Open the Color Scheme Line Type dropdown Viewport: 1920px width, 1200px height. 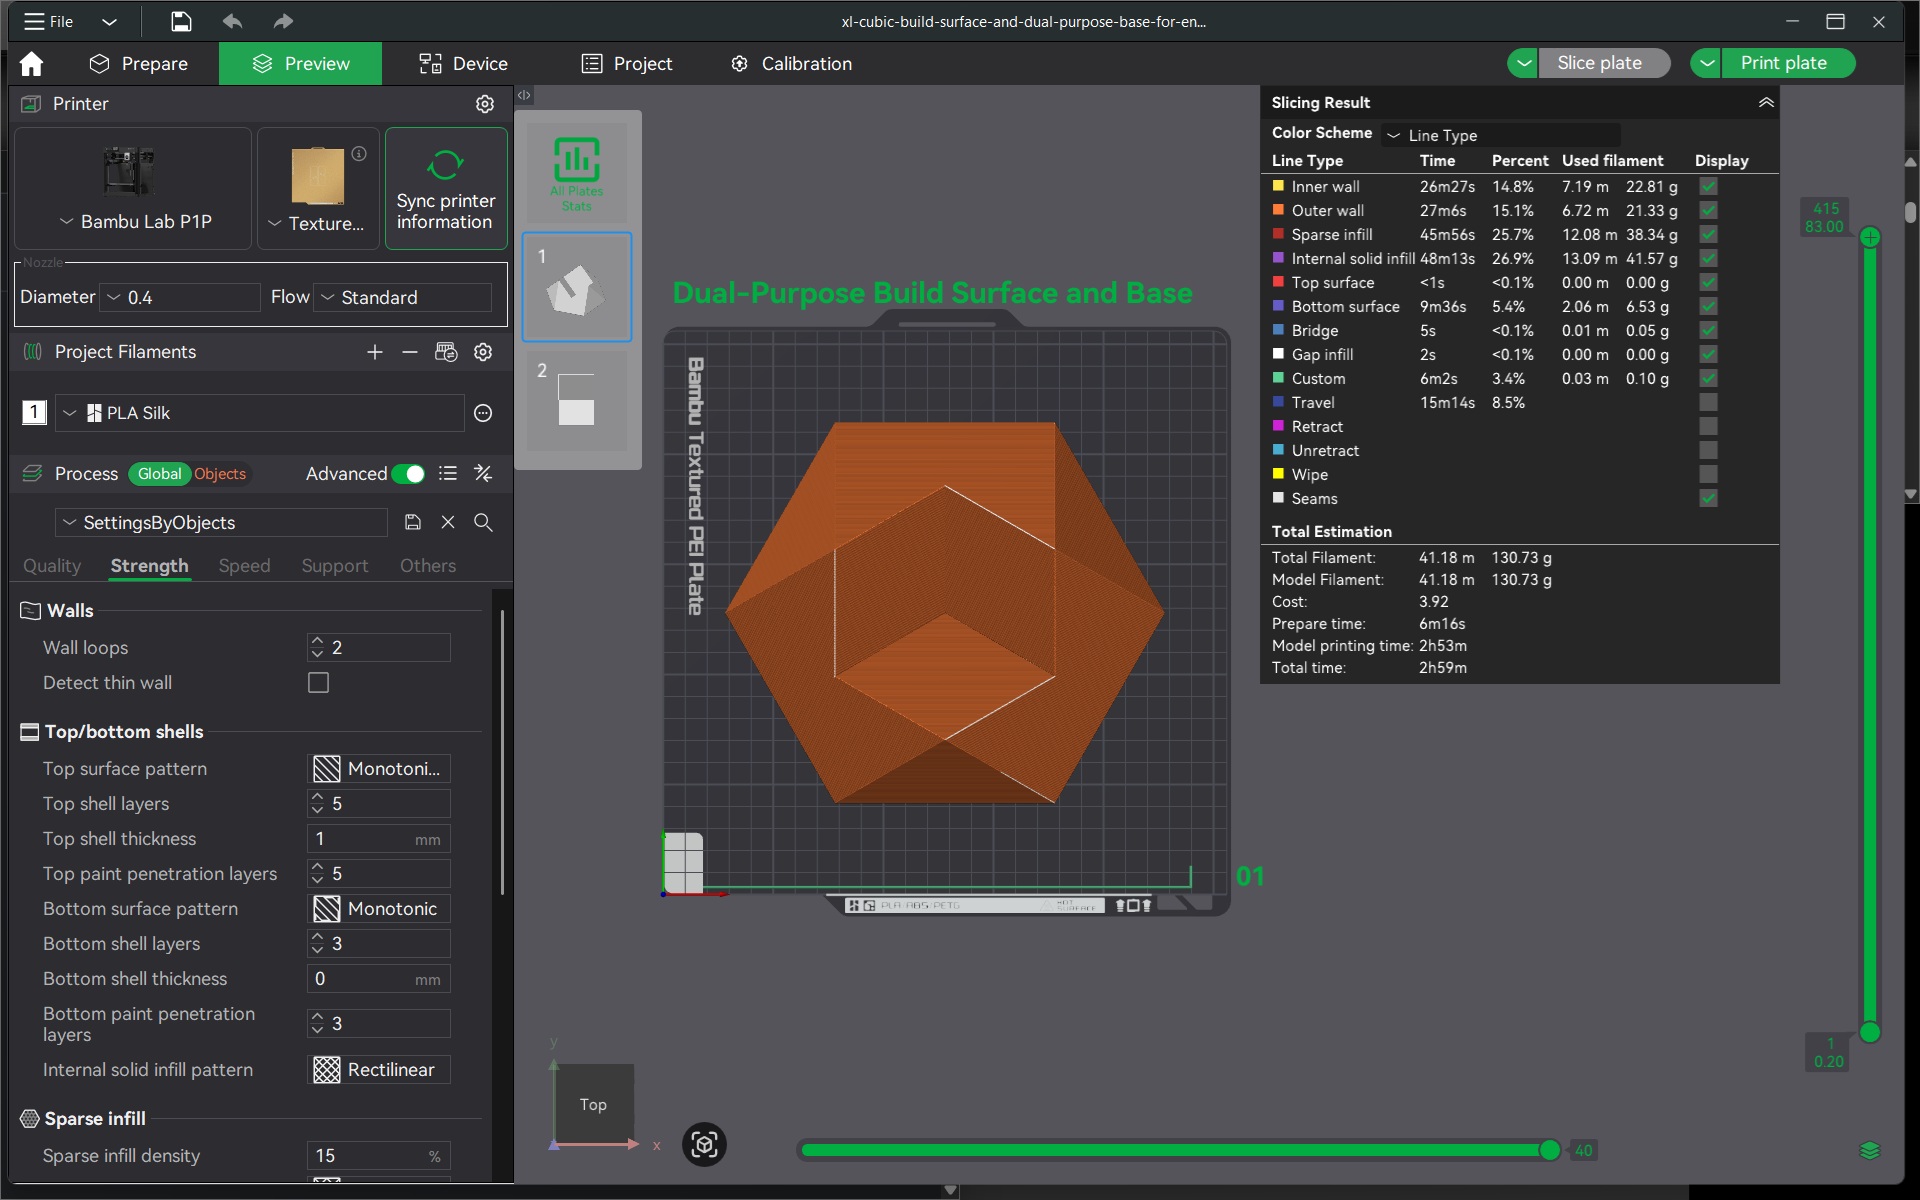click(1500, 135)
